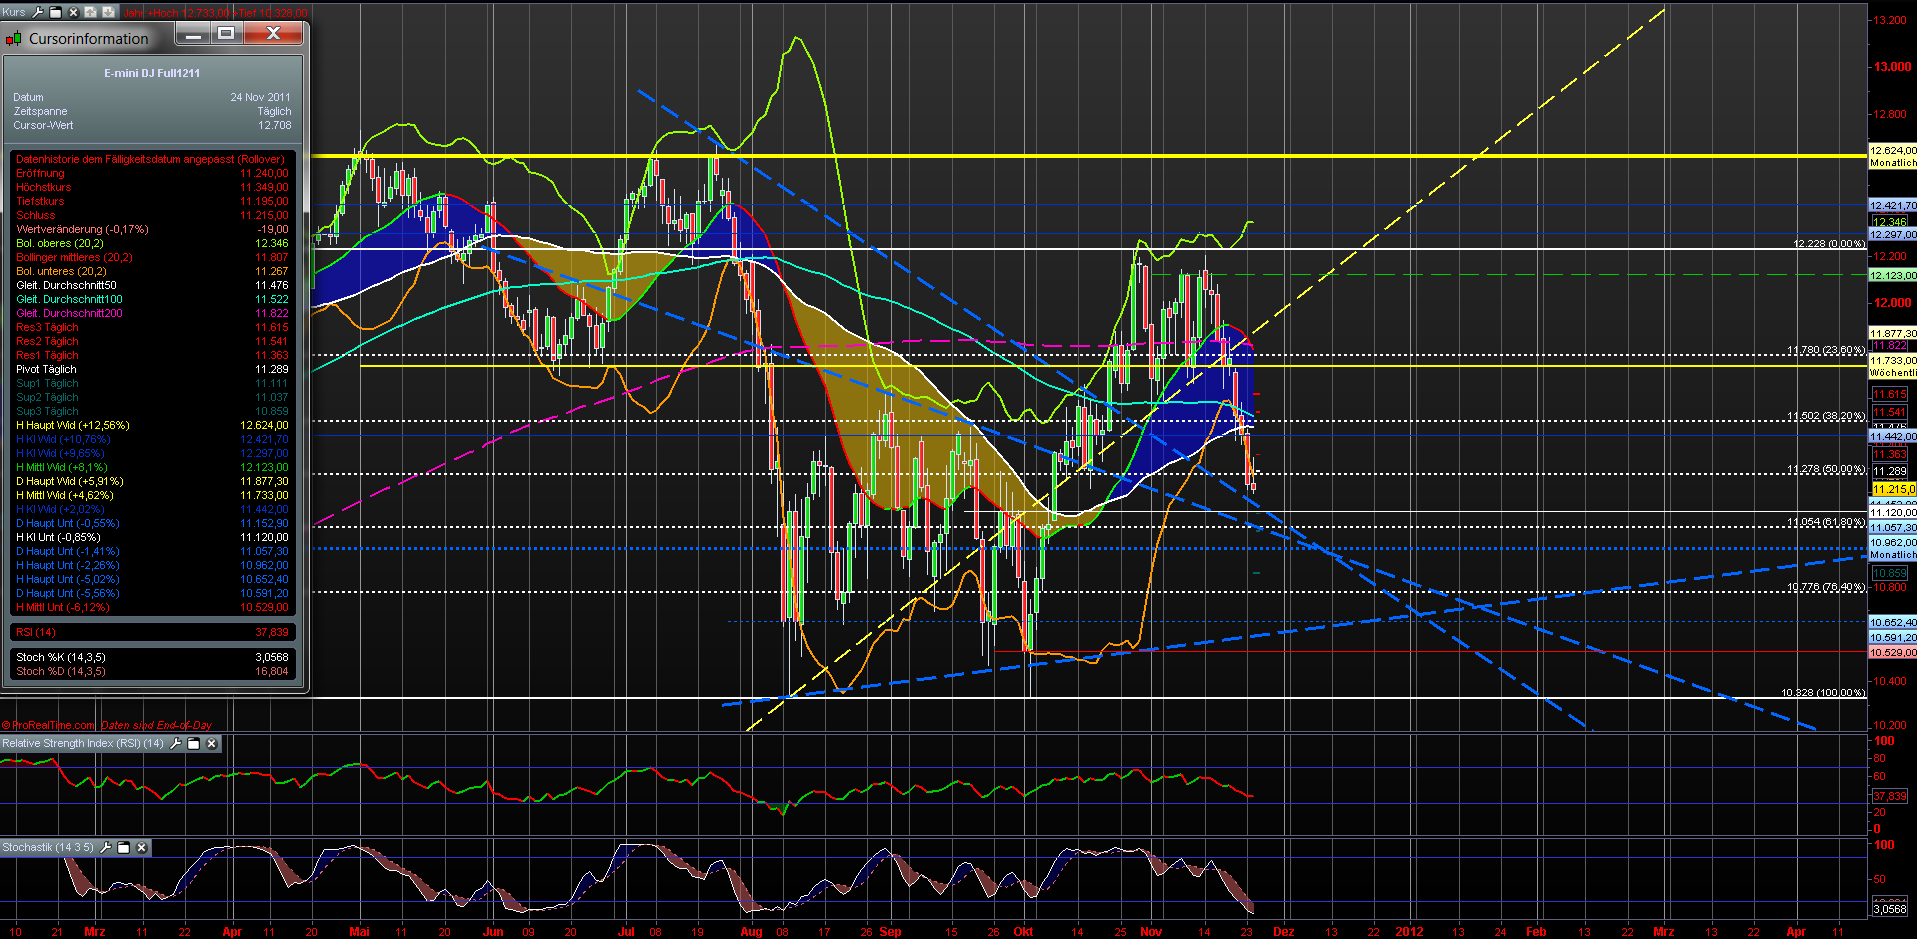Click the Nov label on the date axis
Screen dimensions: 1917x939
coord(1151,931)
